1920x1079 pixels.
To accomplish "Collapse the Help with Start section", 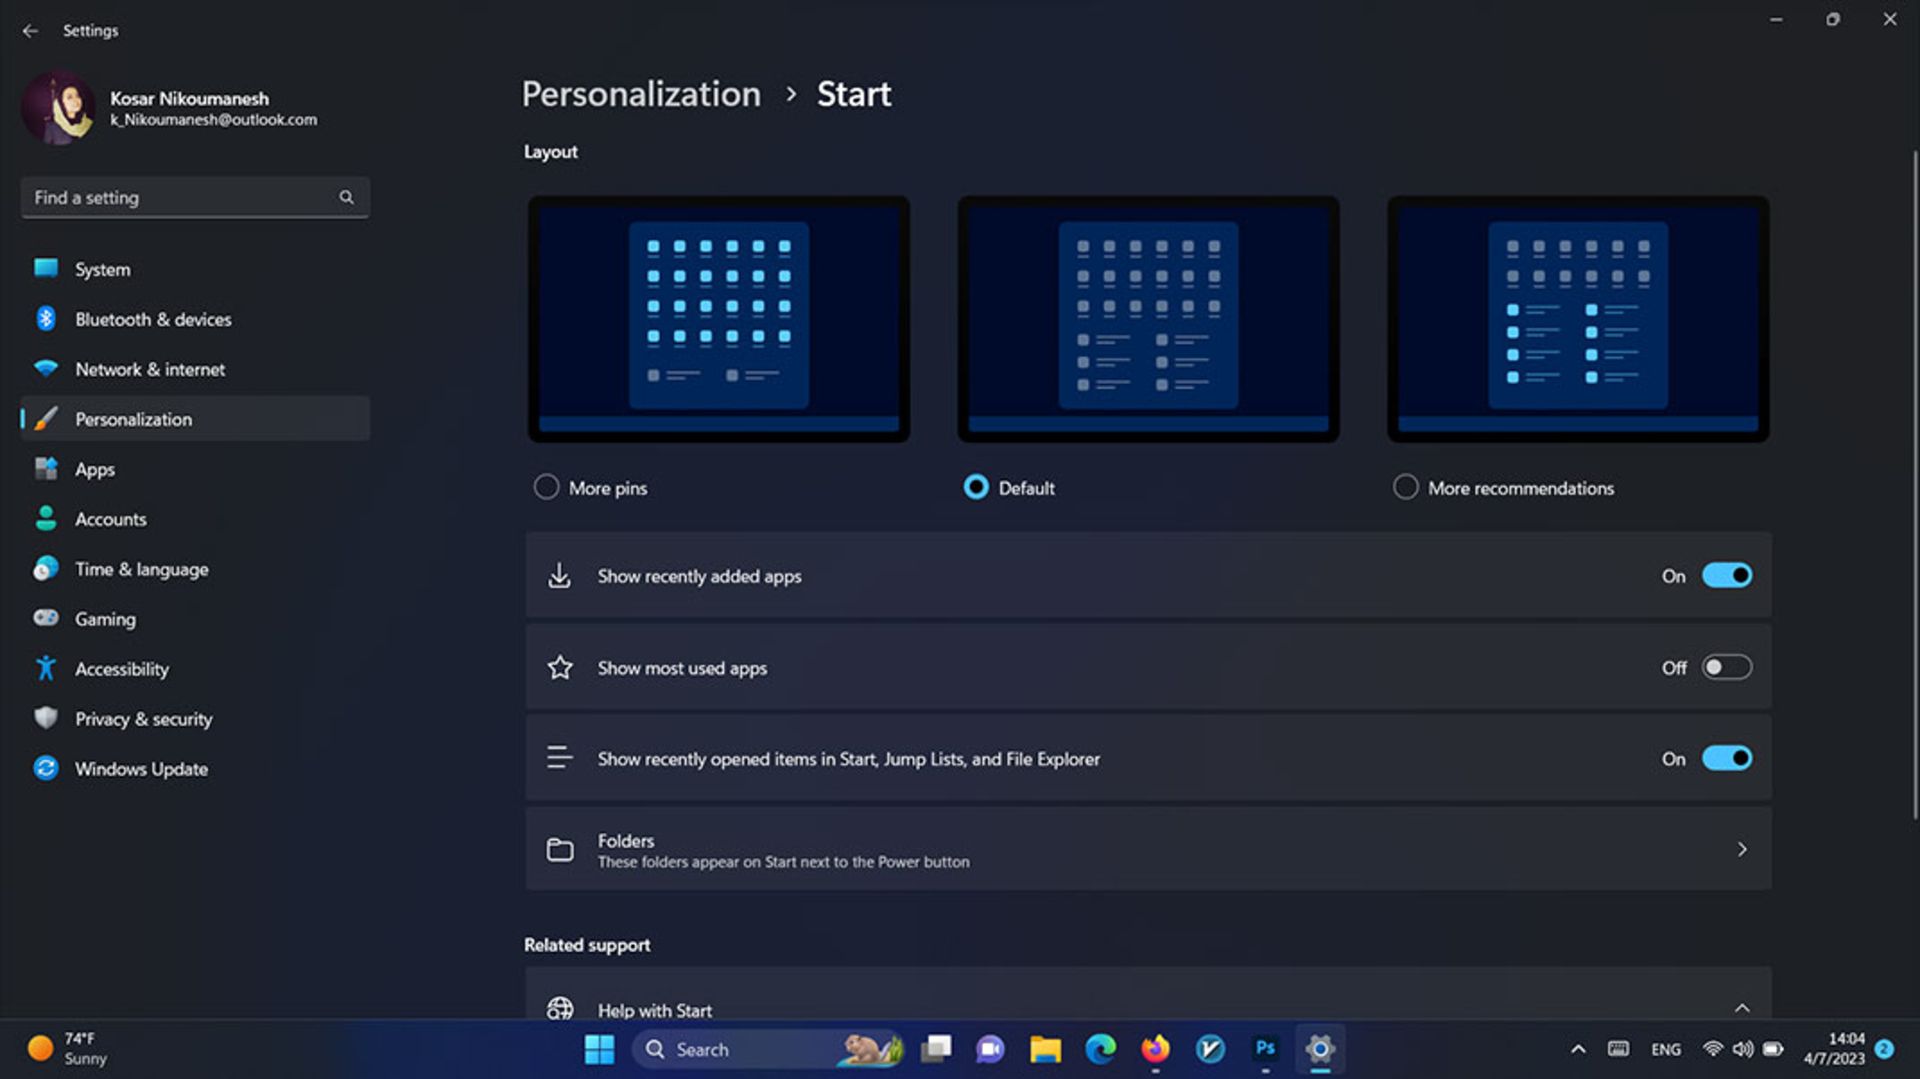I will [x=1741, y=1007].
